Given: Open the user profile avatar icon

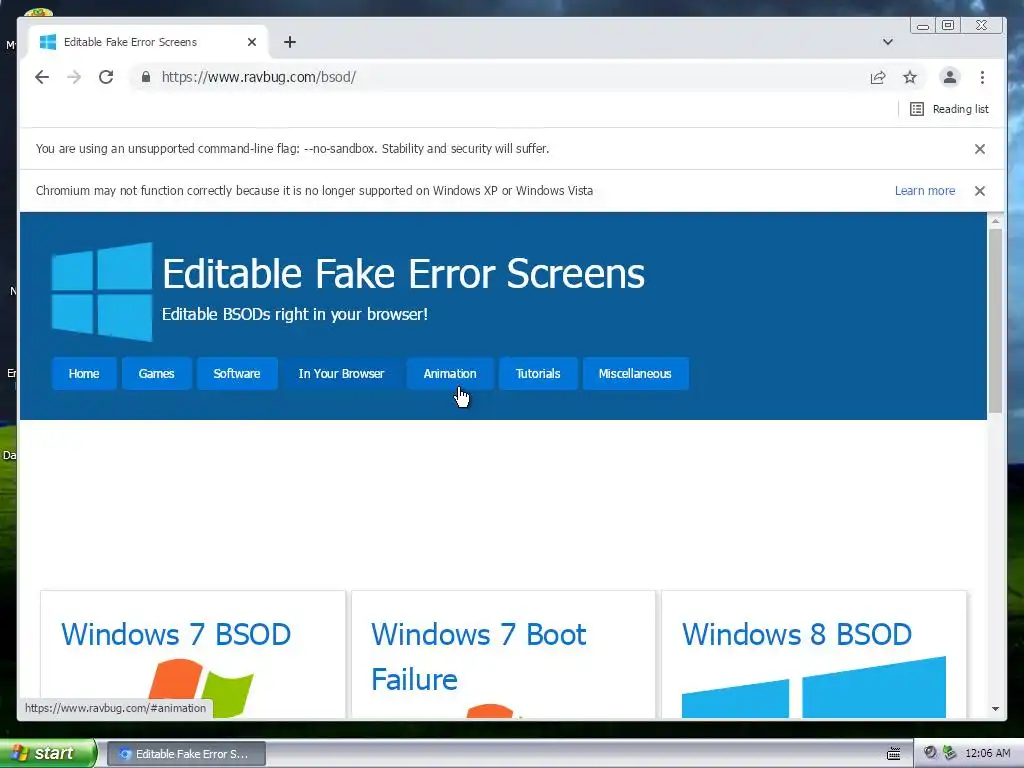Looking at the screenshot, I should pyautogui.click(x=950, y=77).
